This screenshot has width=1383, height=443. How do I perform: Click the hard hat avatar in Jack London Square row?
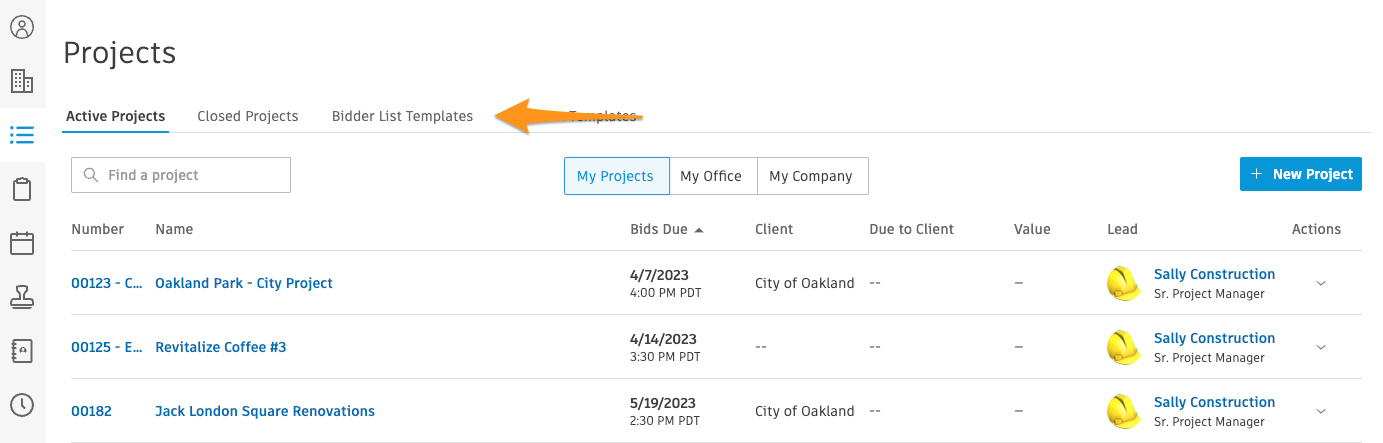[1124, 411]
